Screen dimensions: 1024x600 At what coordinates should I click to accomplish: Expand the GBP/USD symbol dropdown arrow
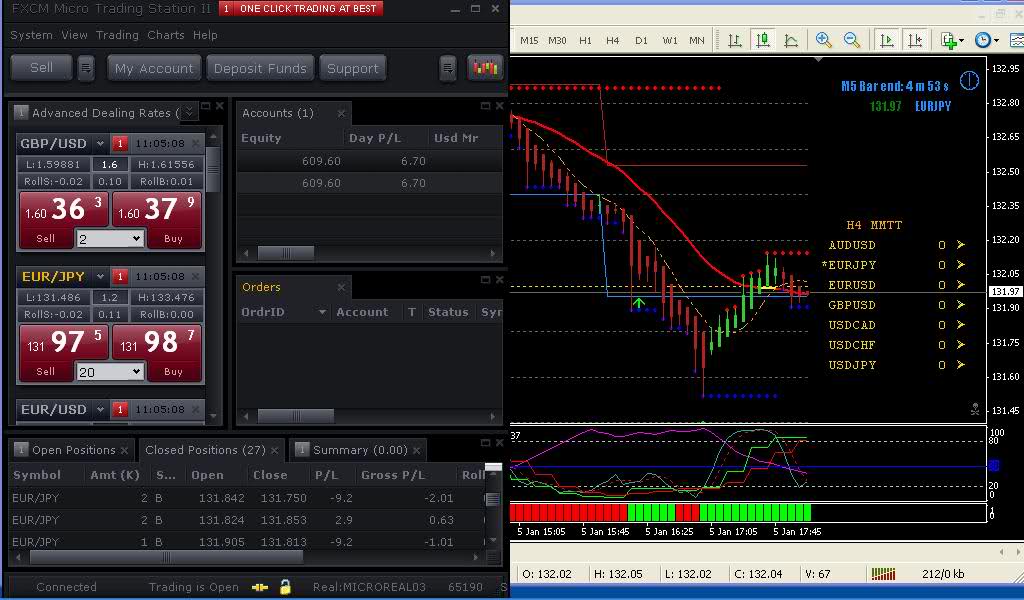(x=99, y=143)
